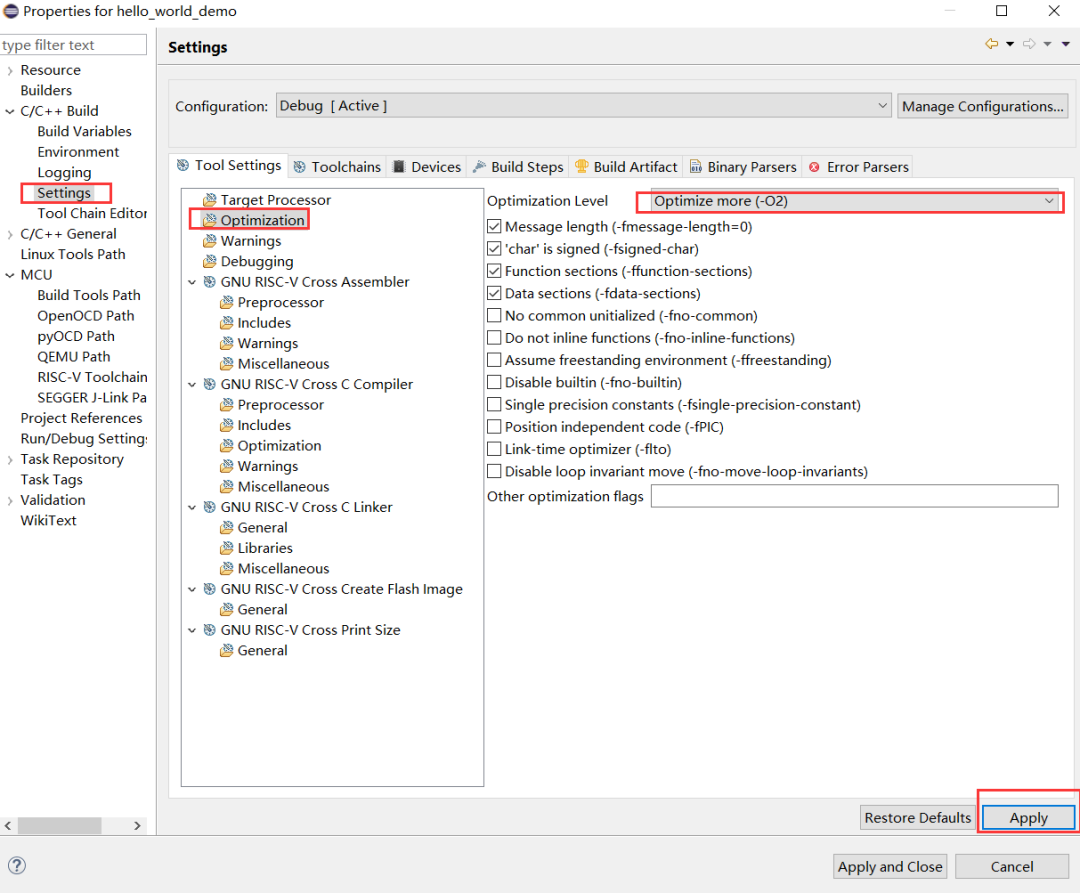Click the sidebar horizontal scrollbar thumb

[59, 825]
